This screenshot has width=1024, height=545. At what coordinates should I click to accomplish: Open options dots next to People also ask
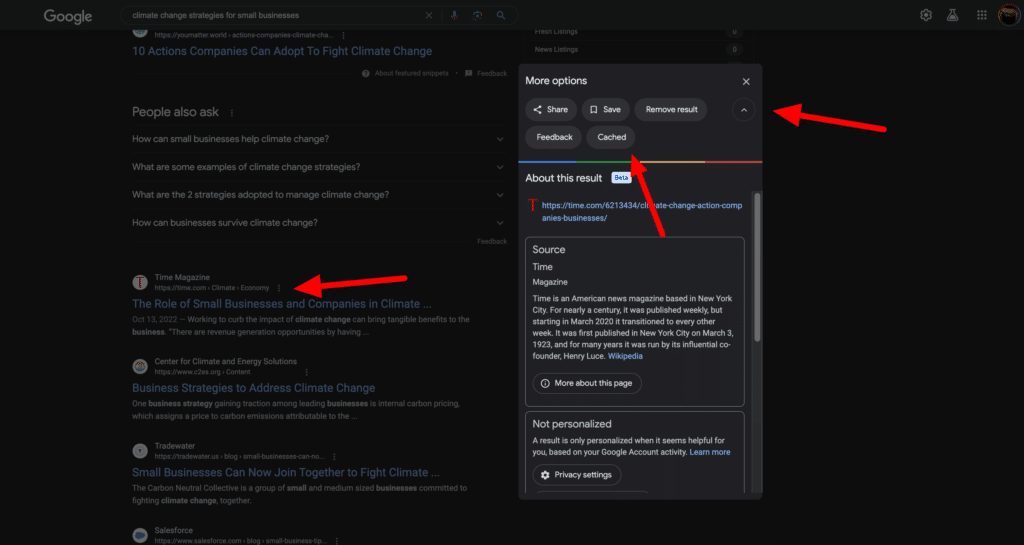231,112
